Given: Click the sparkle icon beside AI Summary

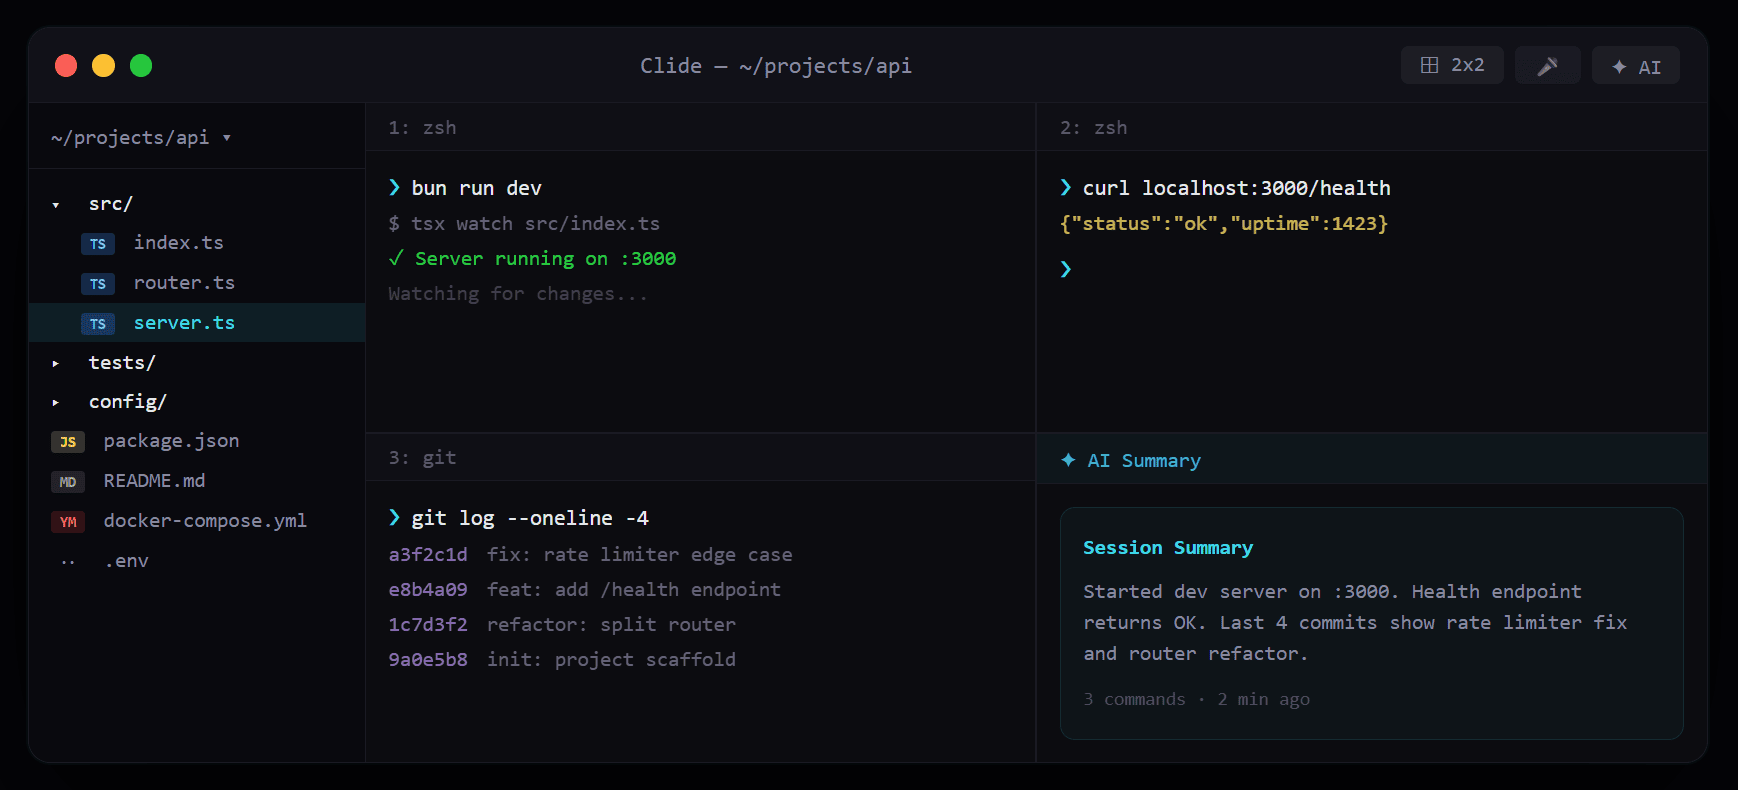Looking at the screenshot, I should [x=1068, y=460].
